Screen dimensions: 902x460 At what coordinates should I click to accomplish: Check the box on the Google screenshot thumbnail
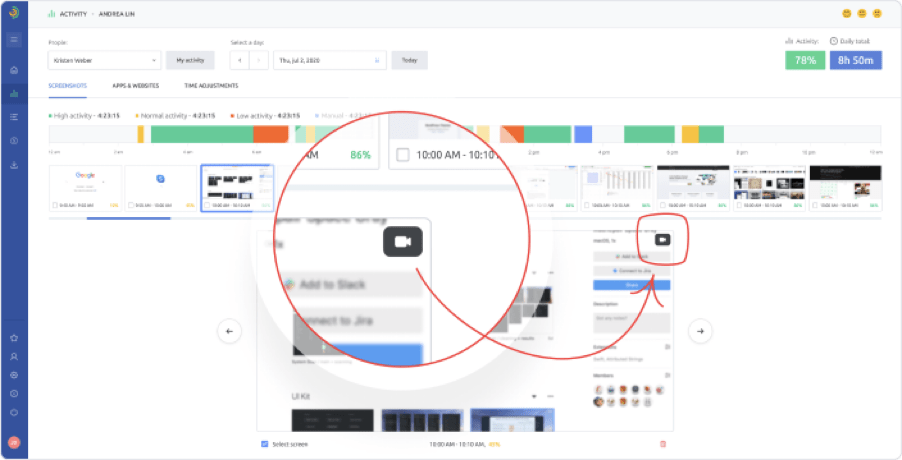pyautogui.click(x=55, y=205)
